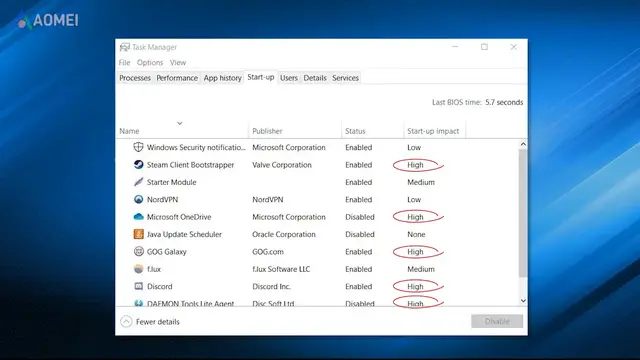Select the Windows Security notification row name
640x360 pixels.
pyautogui.click(x=196, y=147)
